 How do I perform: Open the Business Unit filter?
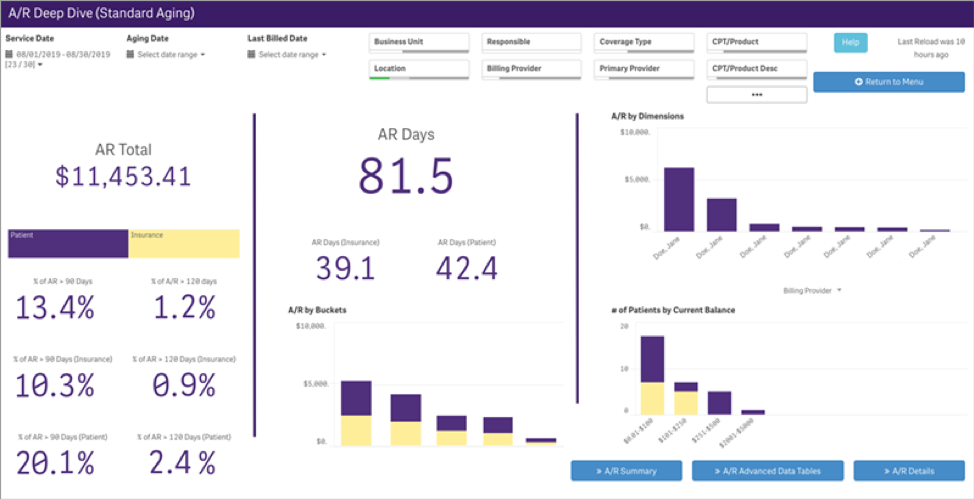click(x=419, y=42)
